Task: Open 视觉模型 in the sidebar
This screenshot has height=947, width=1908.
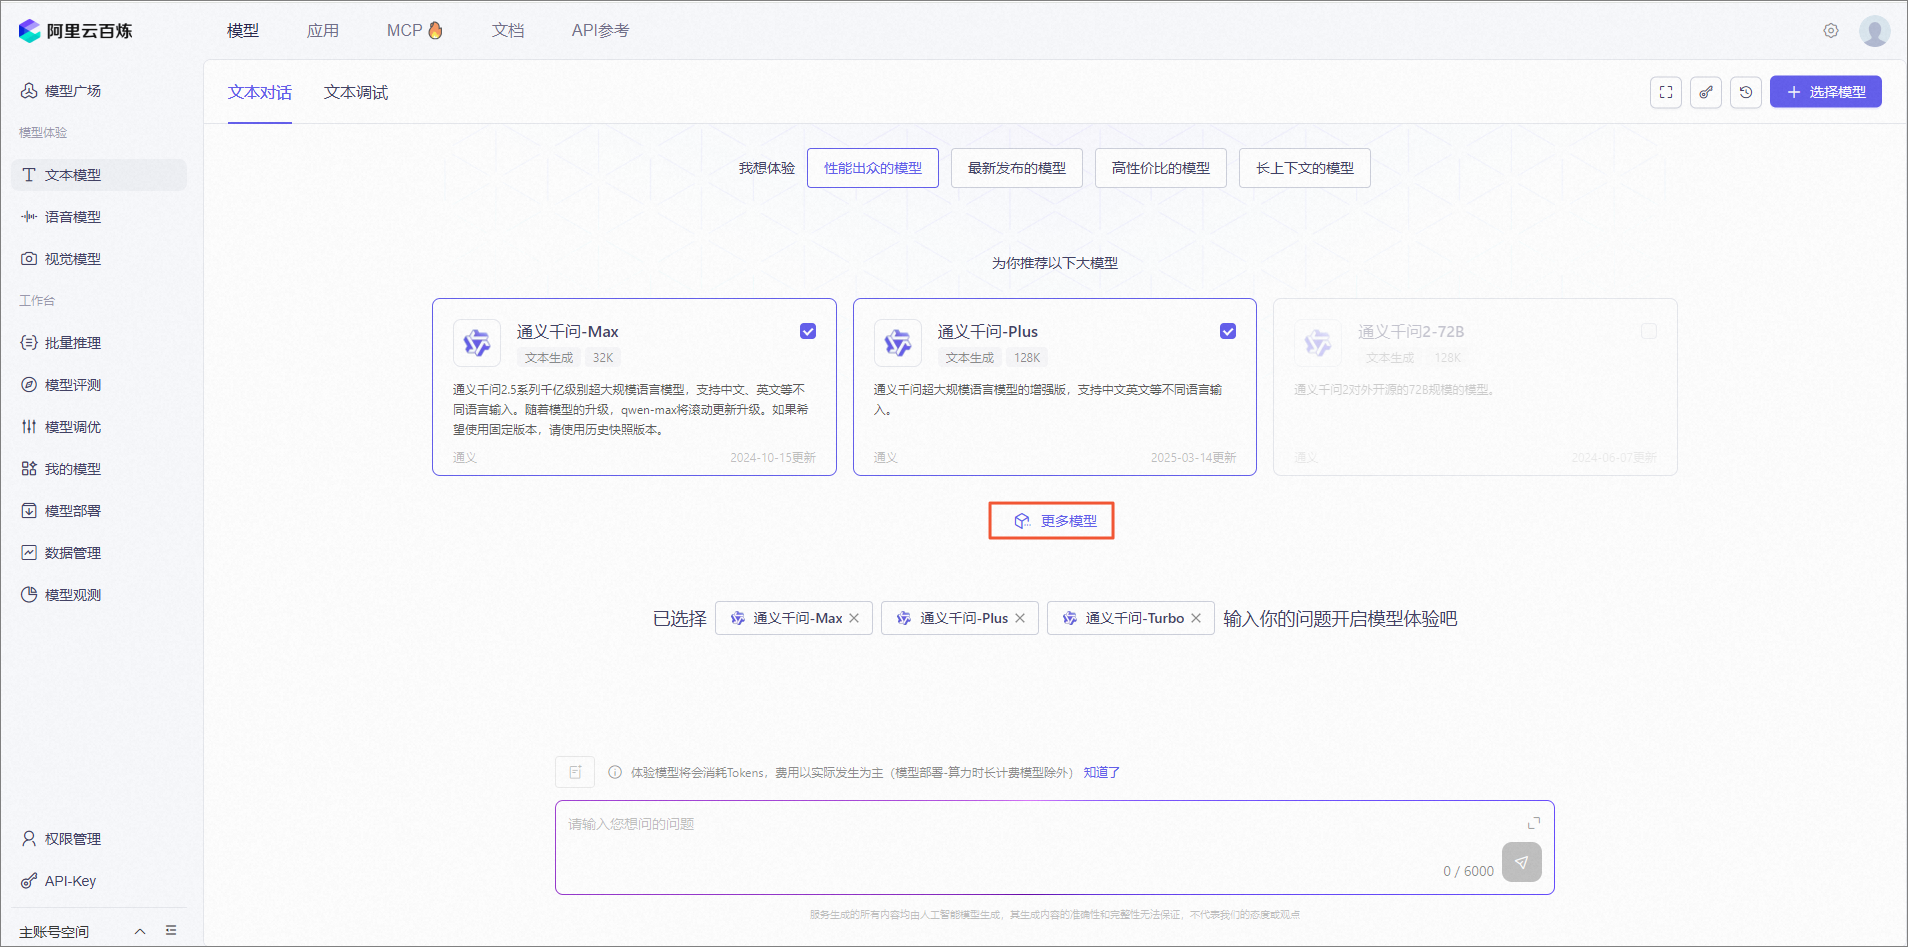Action: point(98,259)
